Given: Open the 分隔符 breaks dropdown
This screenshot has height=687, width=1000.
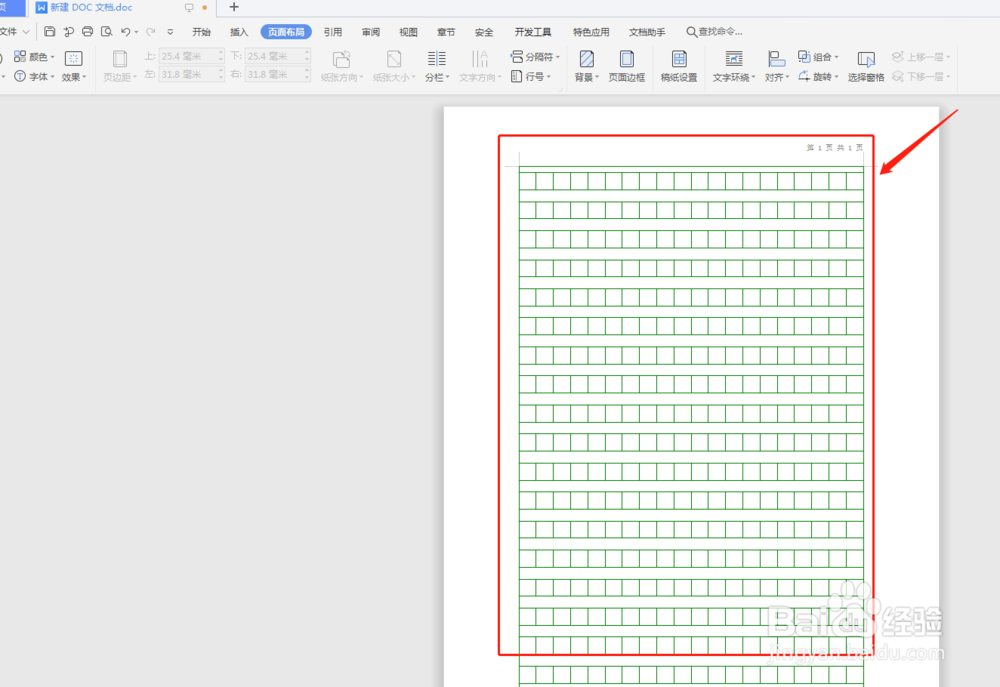Looking at the screenshot, I should pyautogui.click(x=535, y=57).
